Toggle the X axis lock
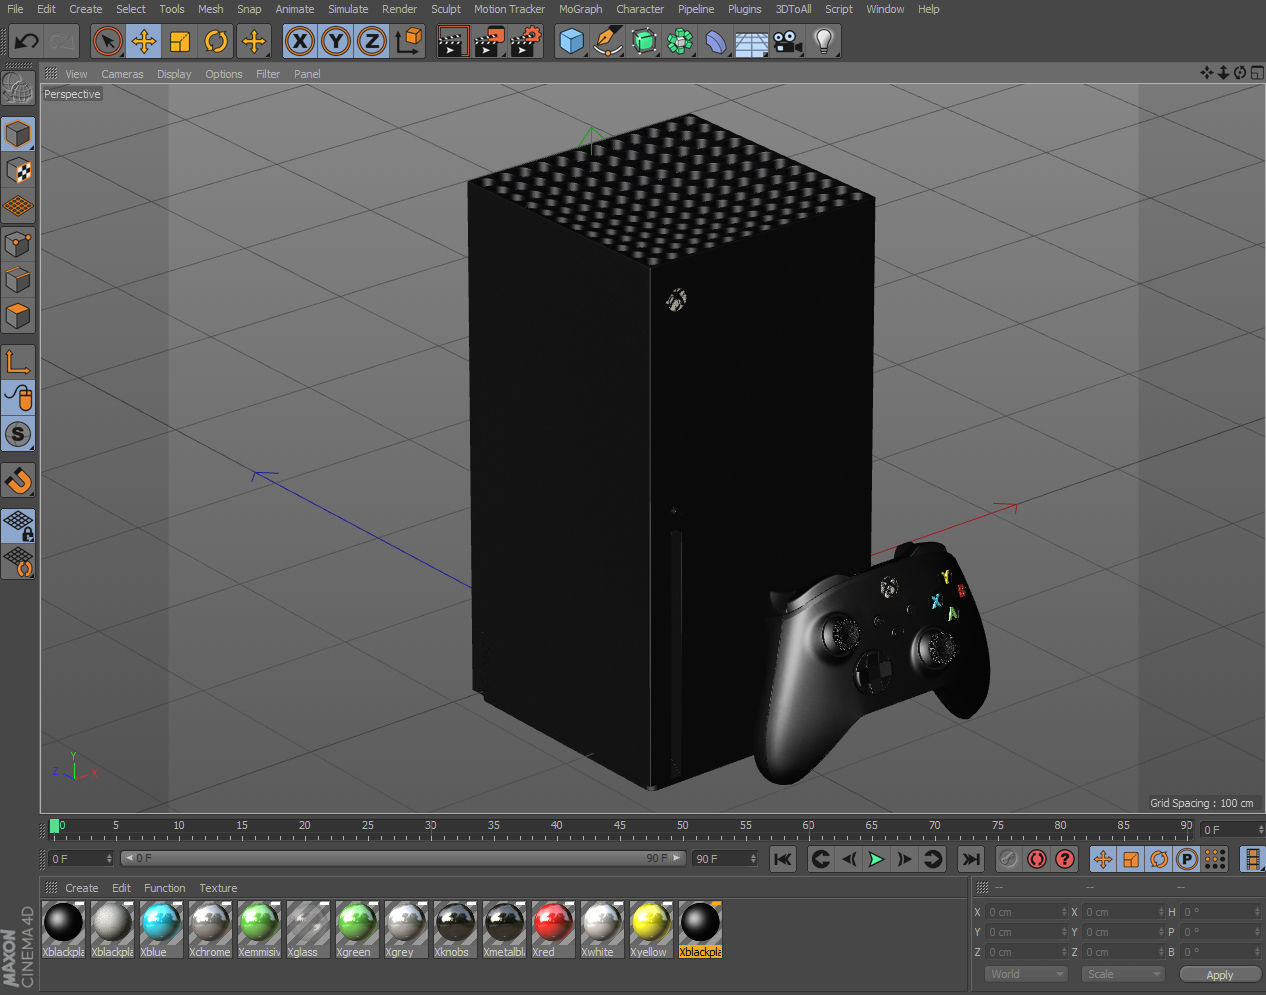 [x=299, y=42]
